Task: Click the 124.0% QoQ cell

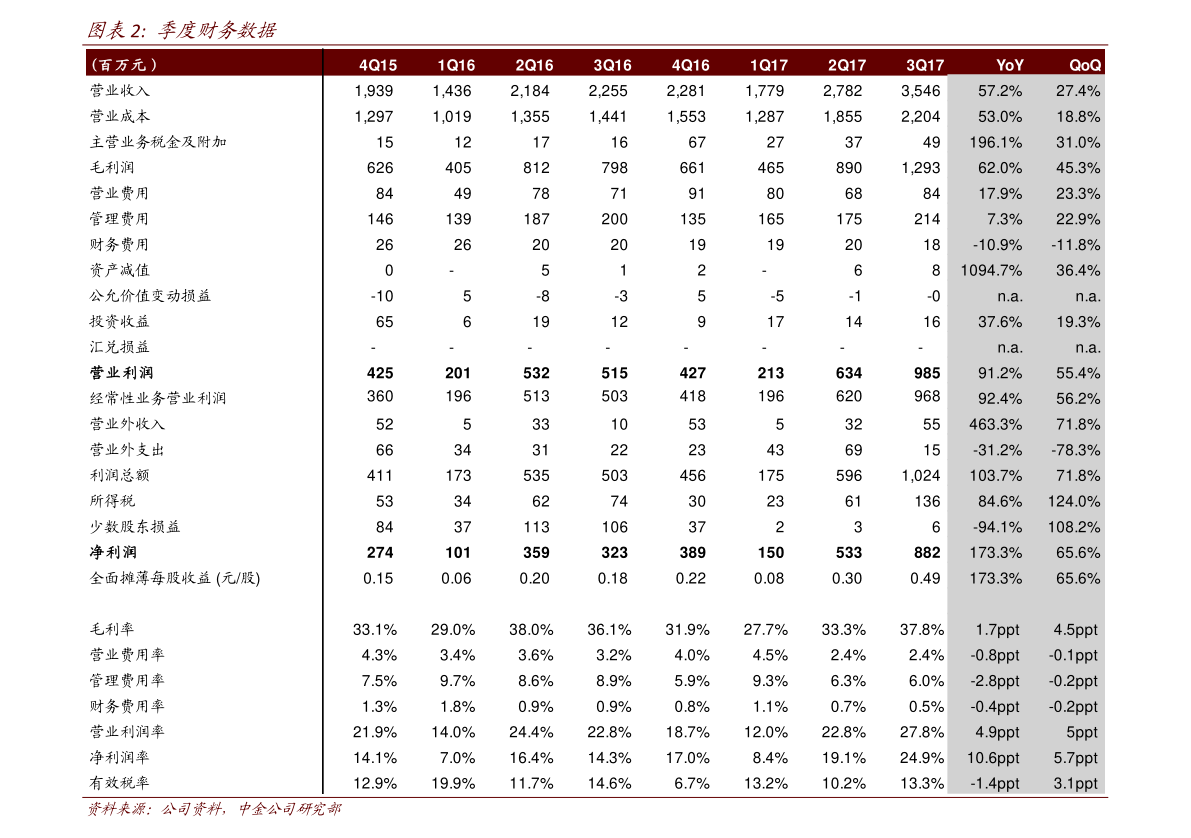Action: 1076,502
